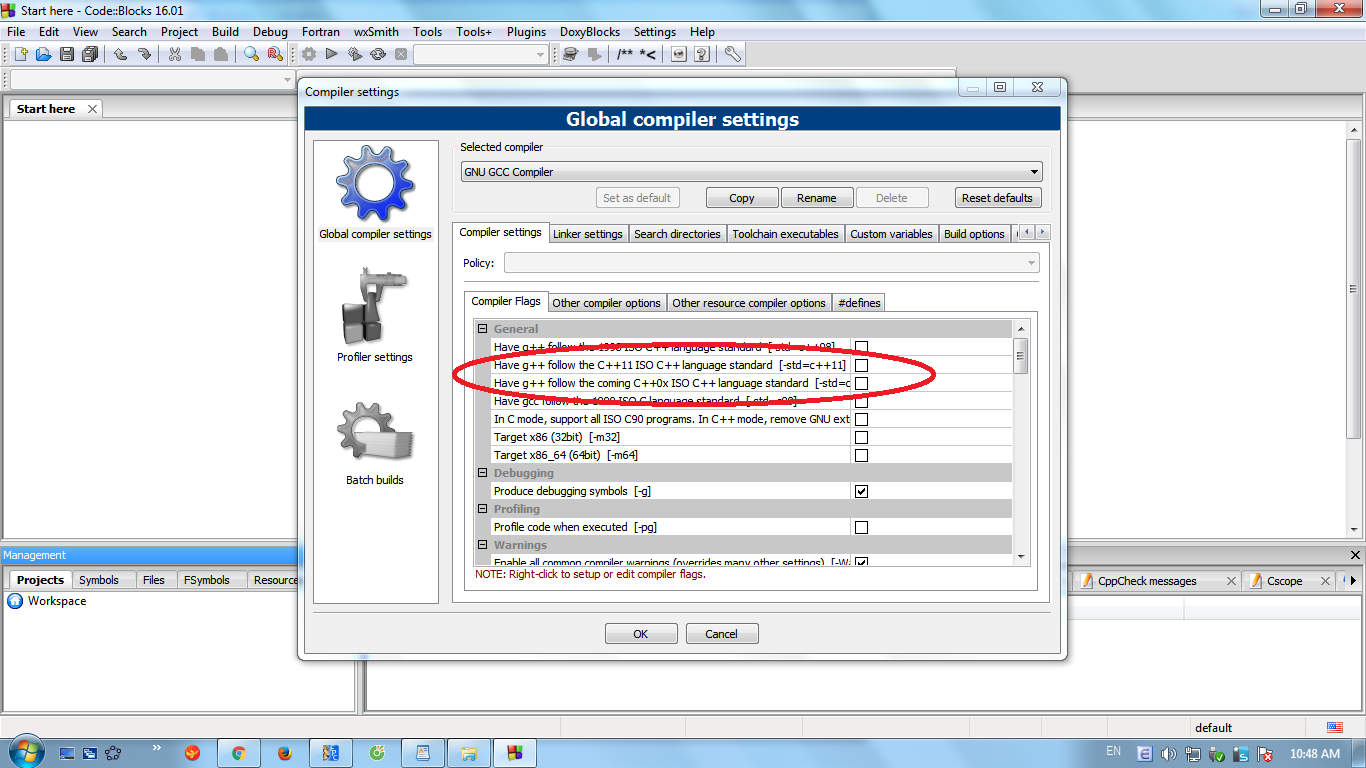Close the Start here editor tab
This screenshot has height=768, width=1366.
coord(92,109)
